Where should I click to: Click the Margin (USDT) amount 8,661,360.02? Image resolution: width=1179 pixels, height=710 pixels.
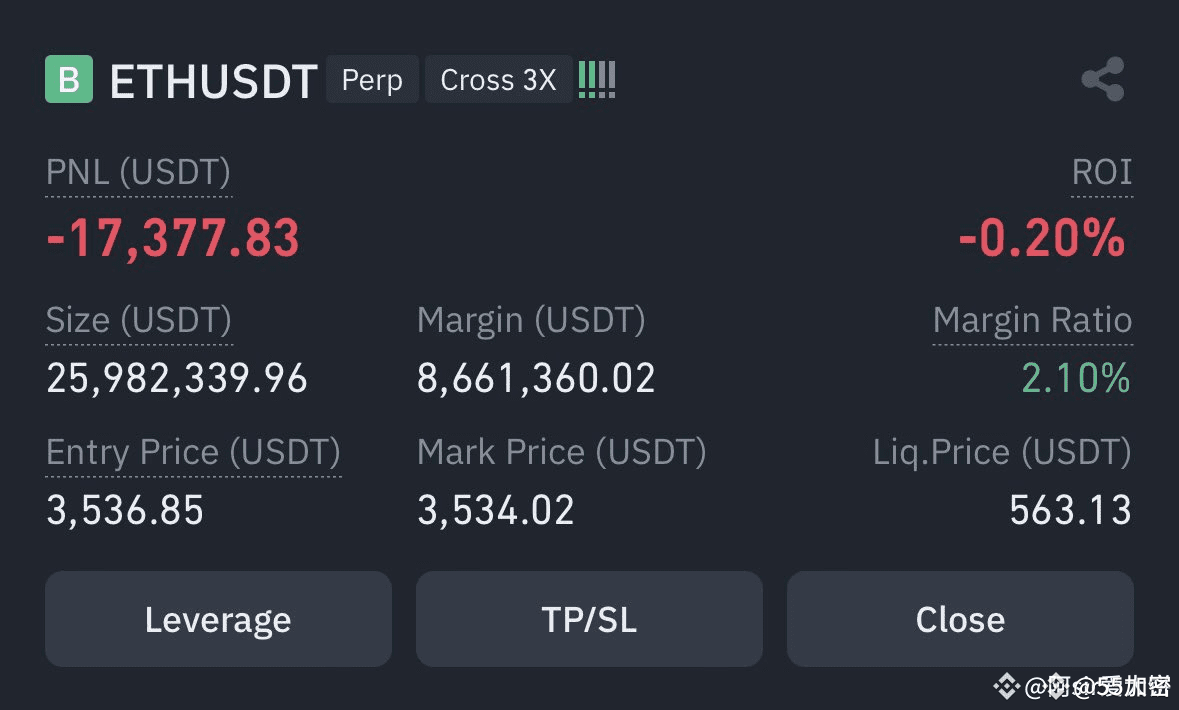pyautogui.click(x=536, y=378)
